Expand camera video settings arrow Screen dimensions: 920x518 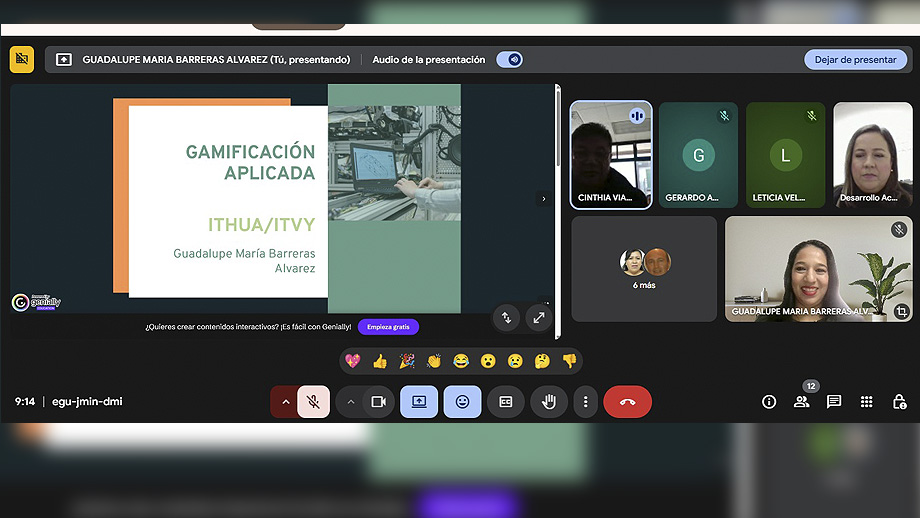[x=350, y=402]
